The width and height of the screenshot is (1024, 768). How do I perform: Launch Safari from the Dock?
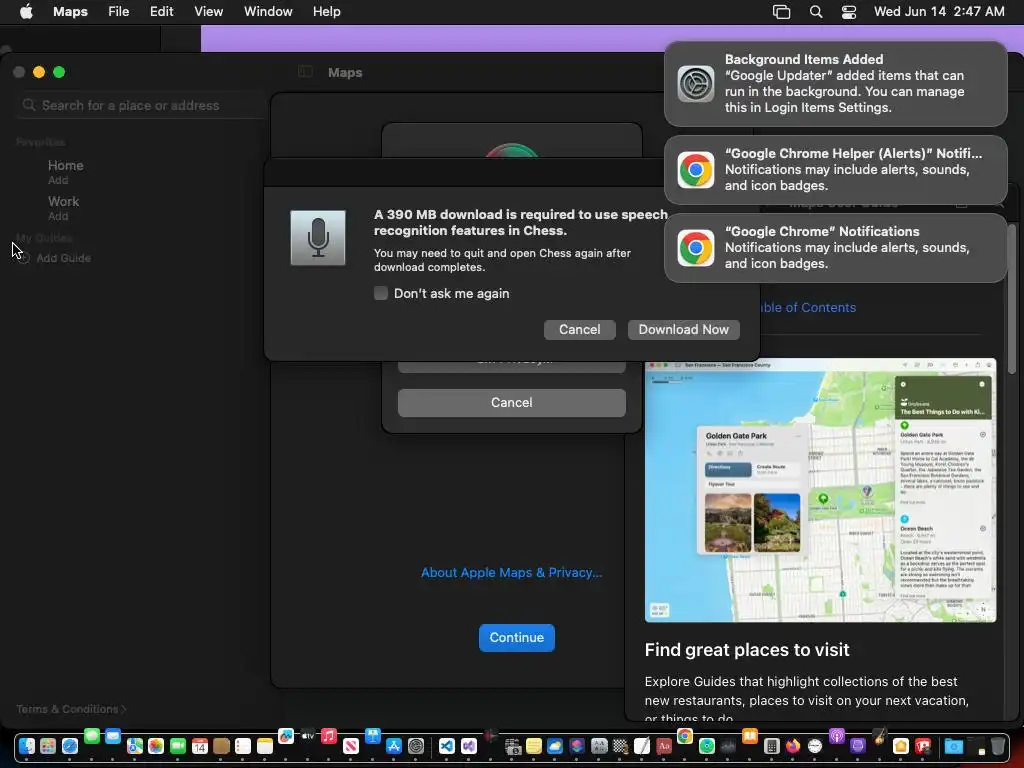coord(70,746)
